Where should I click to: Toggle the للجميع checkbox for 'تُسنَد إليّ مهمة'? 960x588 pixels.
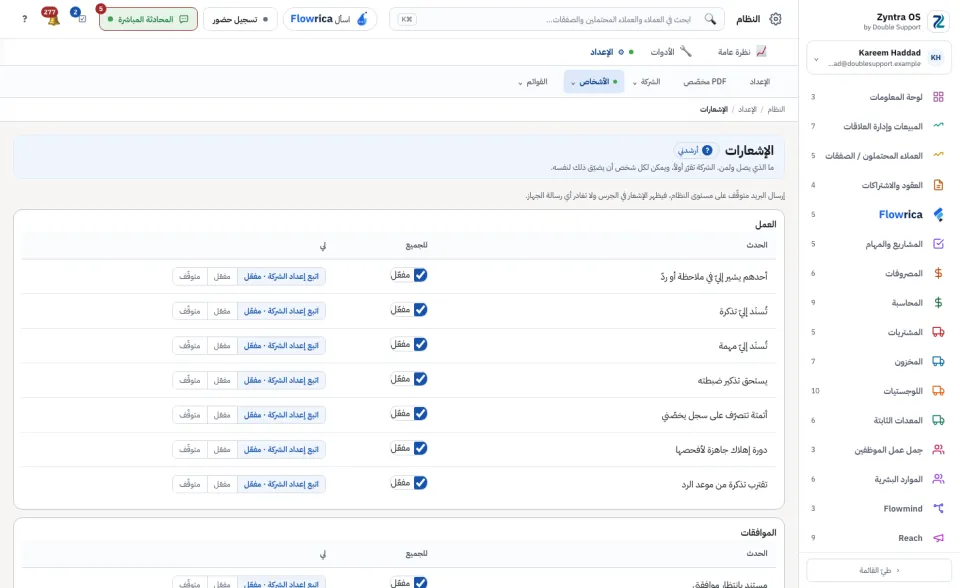(x=420, y=344)
